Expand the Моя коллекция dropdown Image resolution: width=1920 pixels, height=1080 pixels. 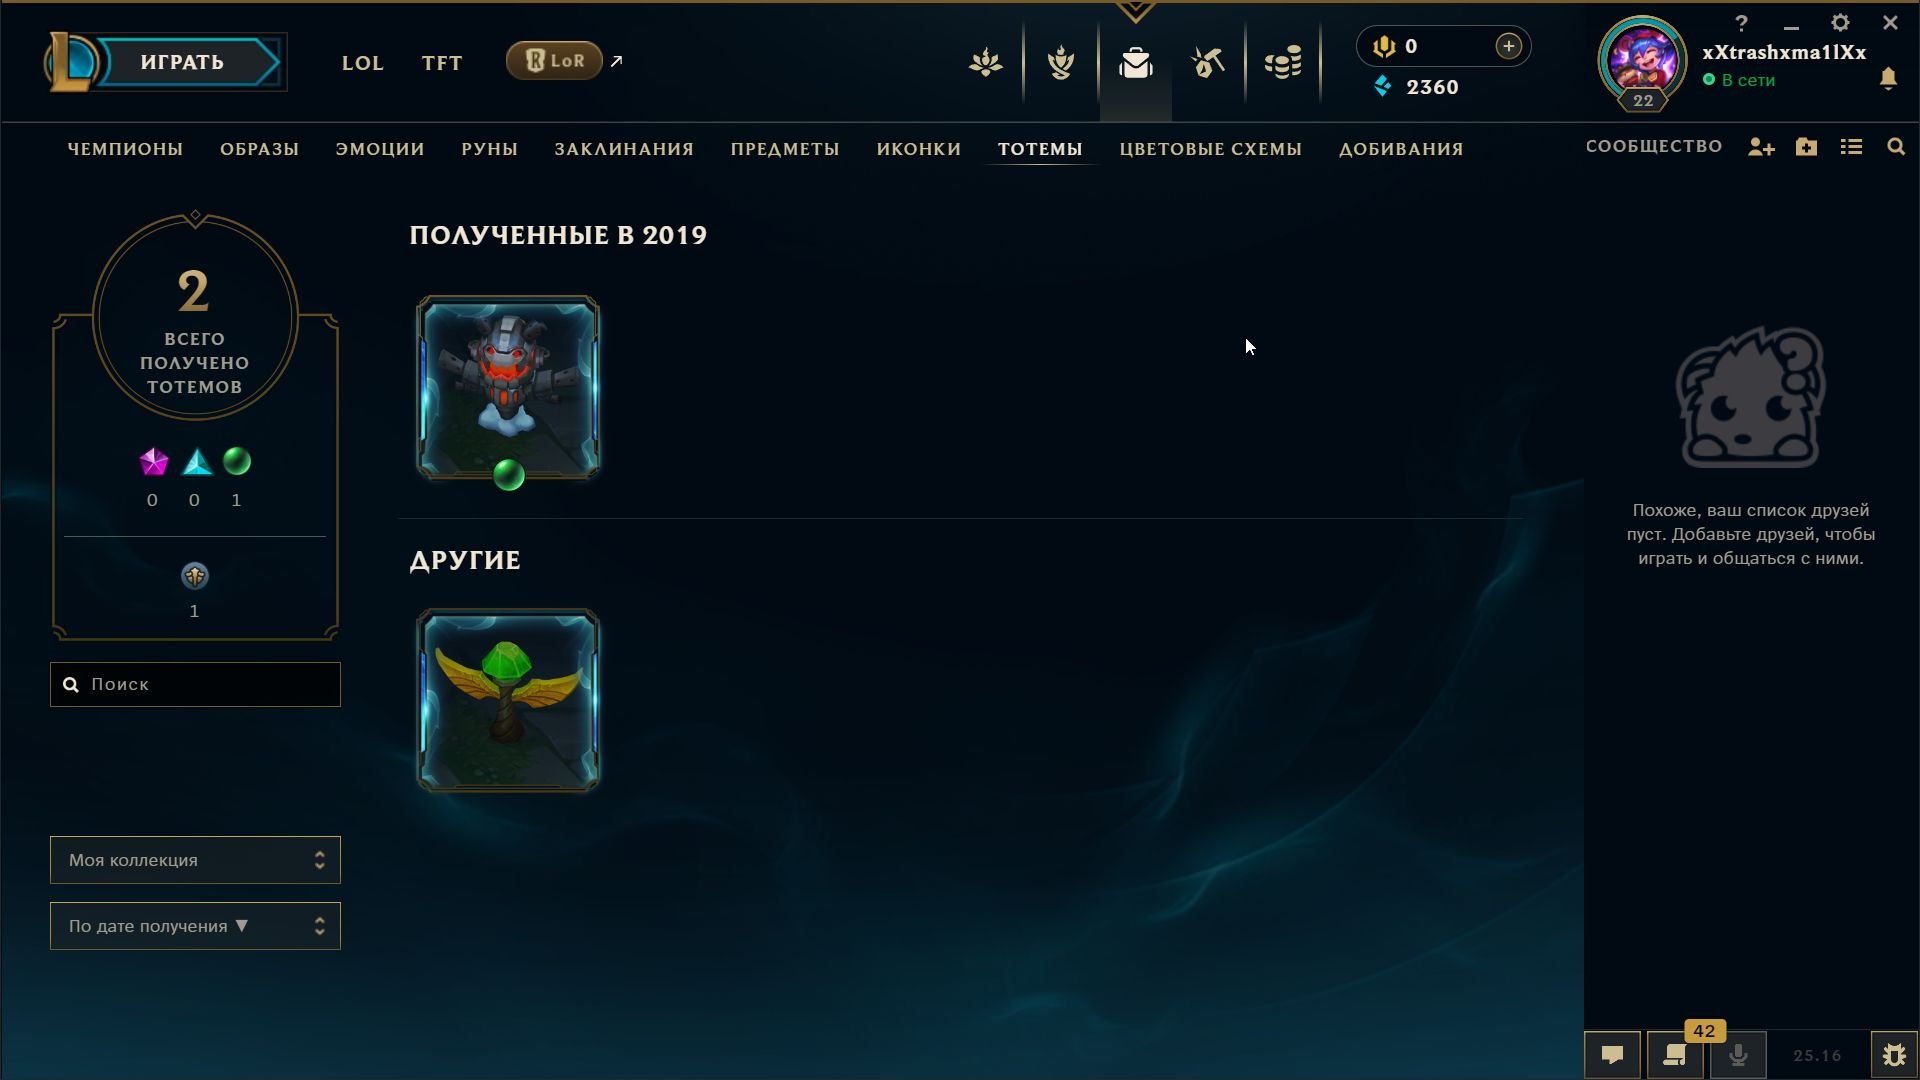coord(195,860)
